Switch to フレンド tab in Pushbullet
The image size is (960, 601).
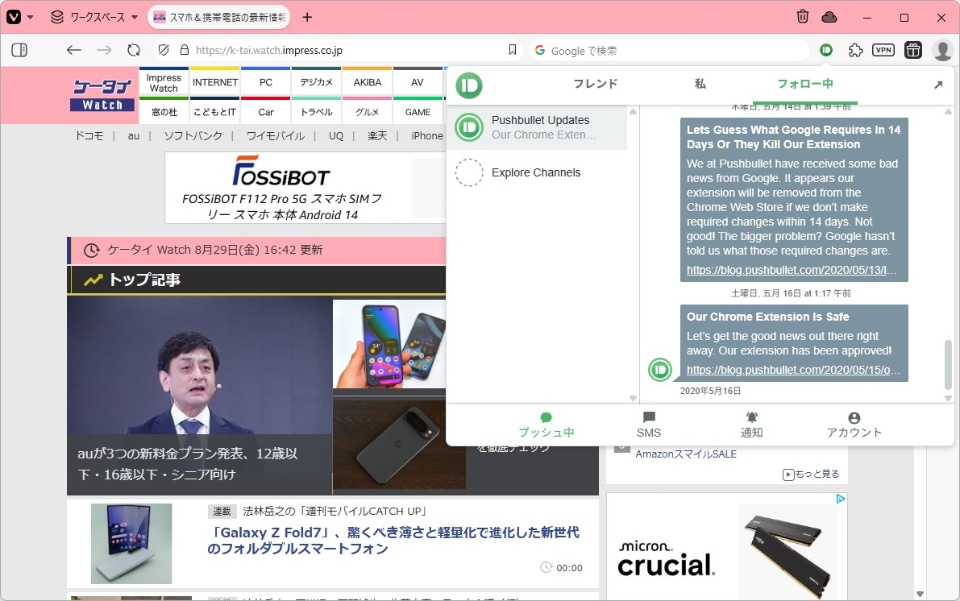pos(595,84)
